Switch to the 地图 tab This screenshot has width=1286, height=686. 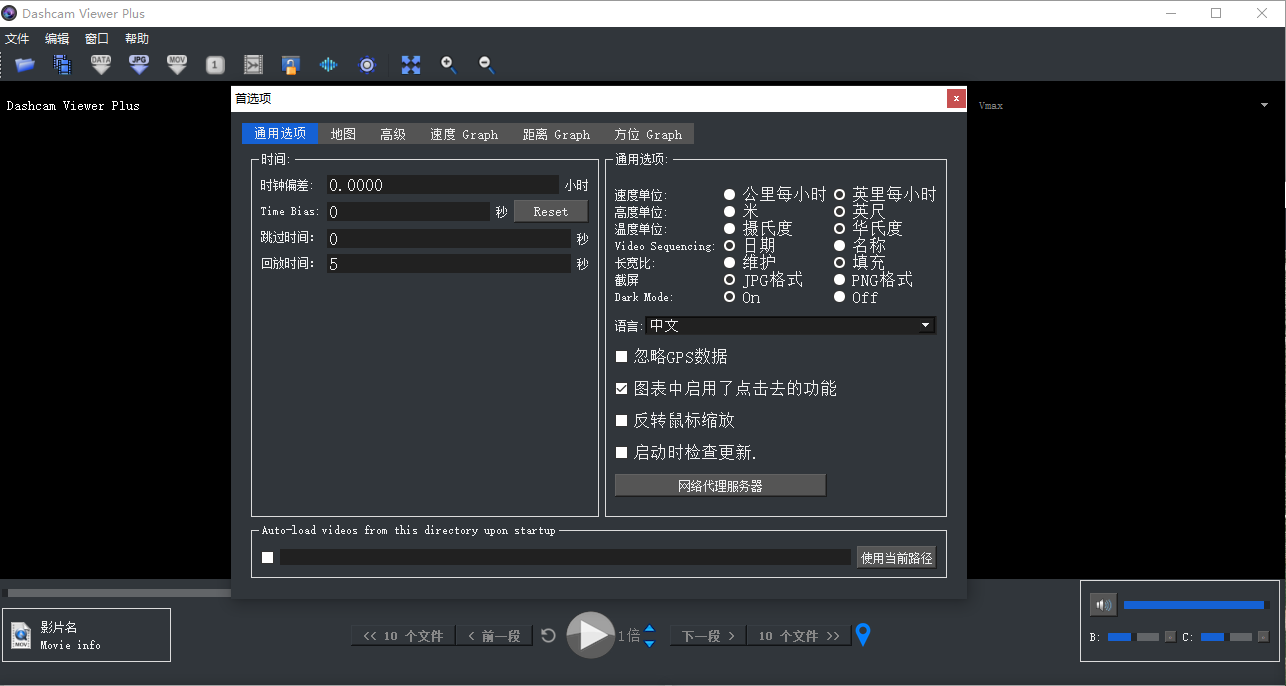point(343,134)
